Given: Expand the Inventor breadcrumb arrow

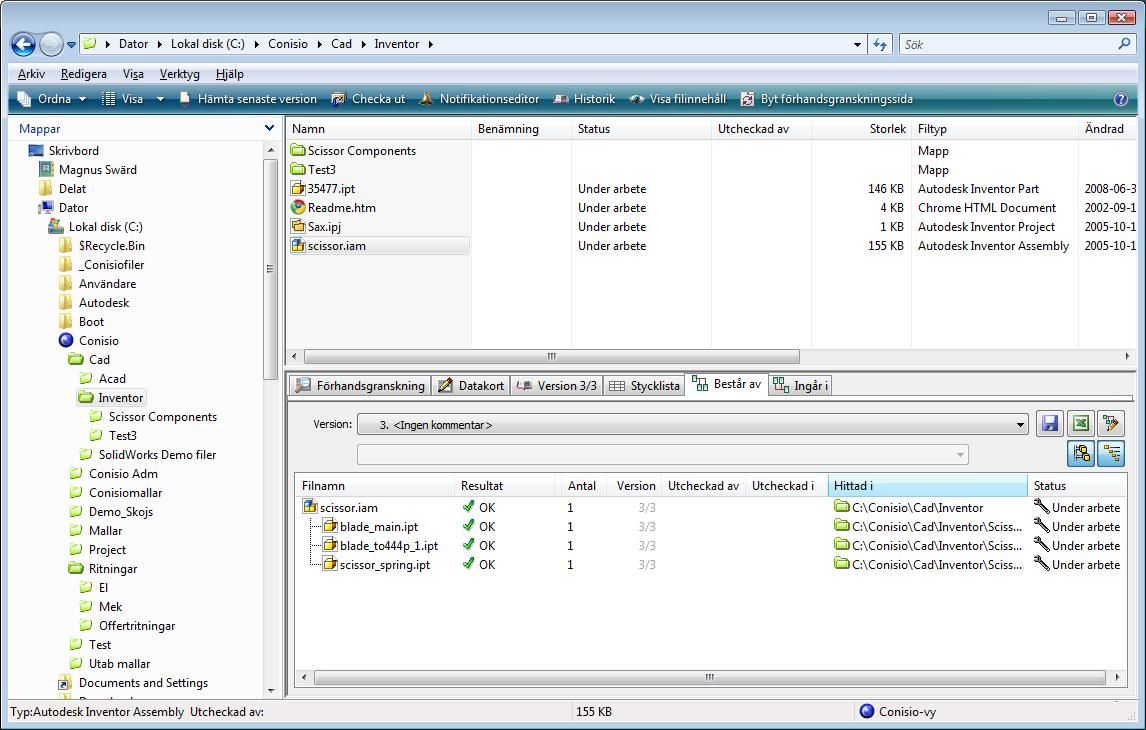Looking at the screenshot, I should 430,44.
